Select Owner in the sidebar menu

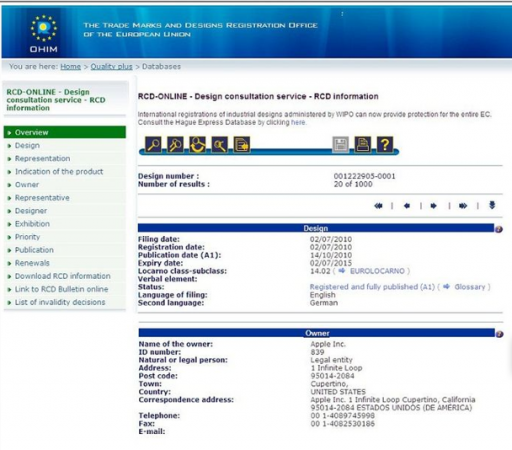[x=27, y=184]
